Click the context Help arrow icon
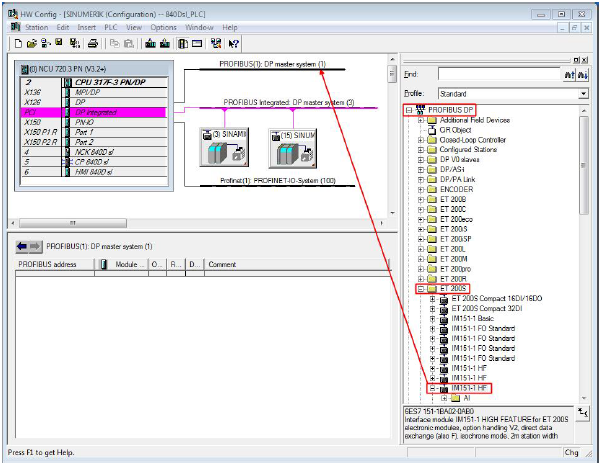 [x=233, y=44]
